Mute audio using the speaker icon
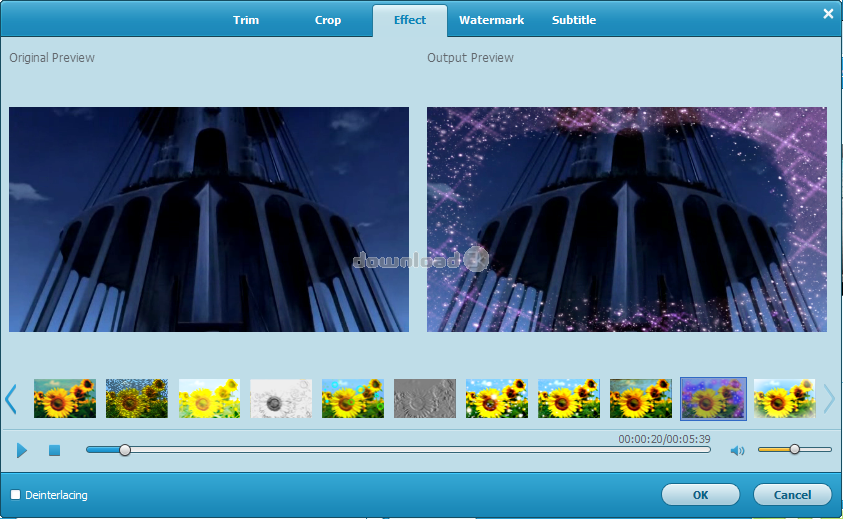843x519 pixels. pos(738,451)
